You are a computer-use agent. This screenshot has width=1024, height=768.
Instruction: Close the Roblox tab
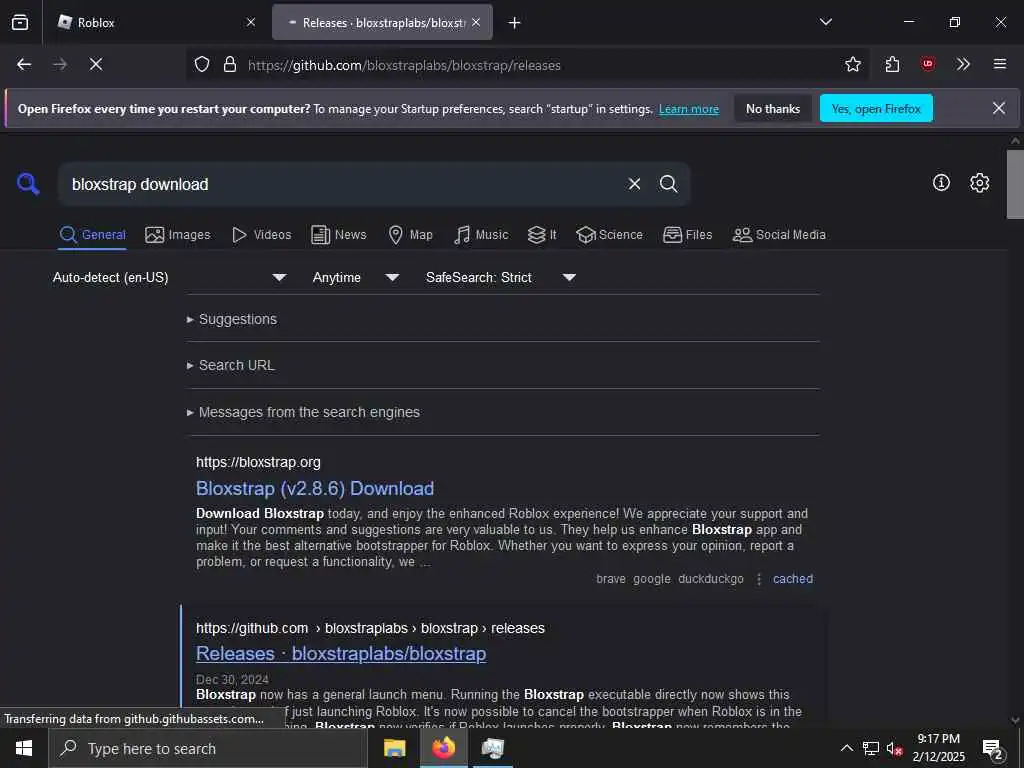pos(251,22)
